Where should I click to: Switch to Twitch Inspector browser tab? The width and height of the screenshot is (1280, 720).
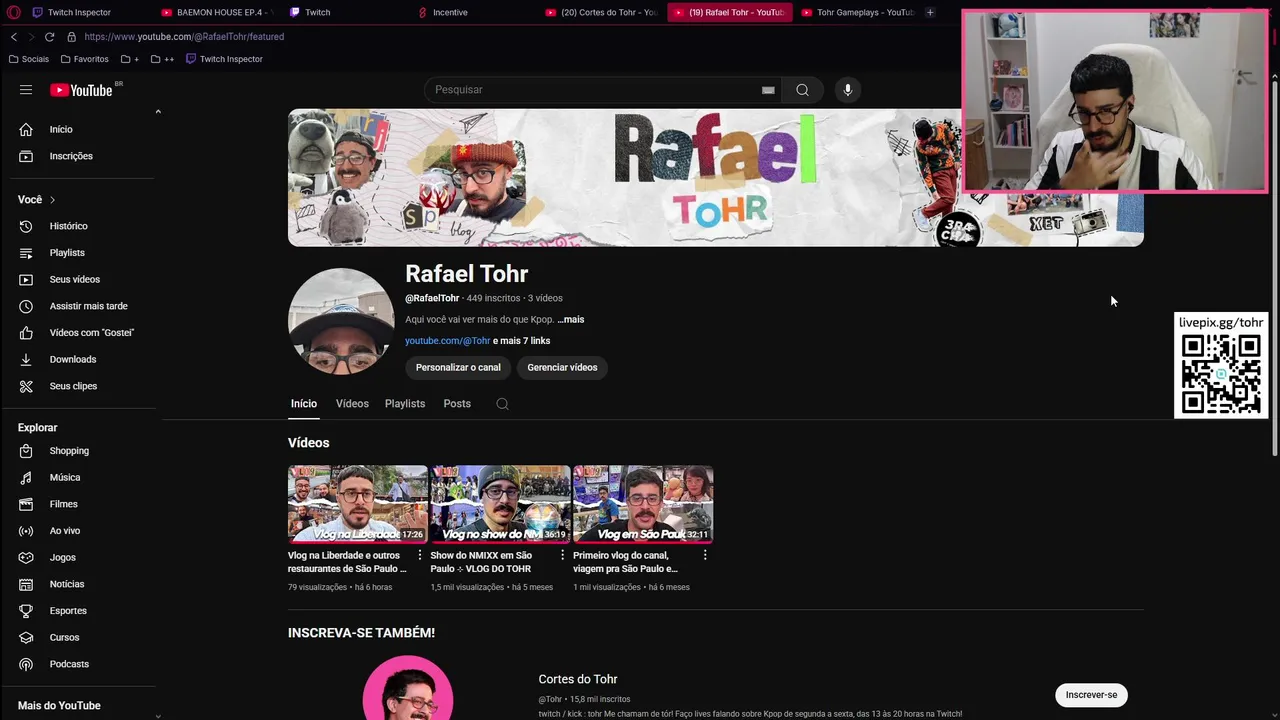click(x=78, y=12)
